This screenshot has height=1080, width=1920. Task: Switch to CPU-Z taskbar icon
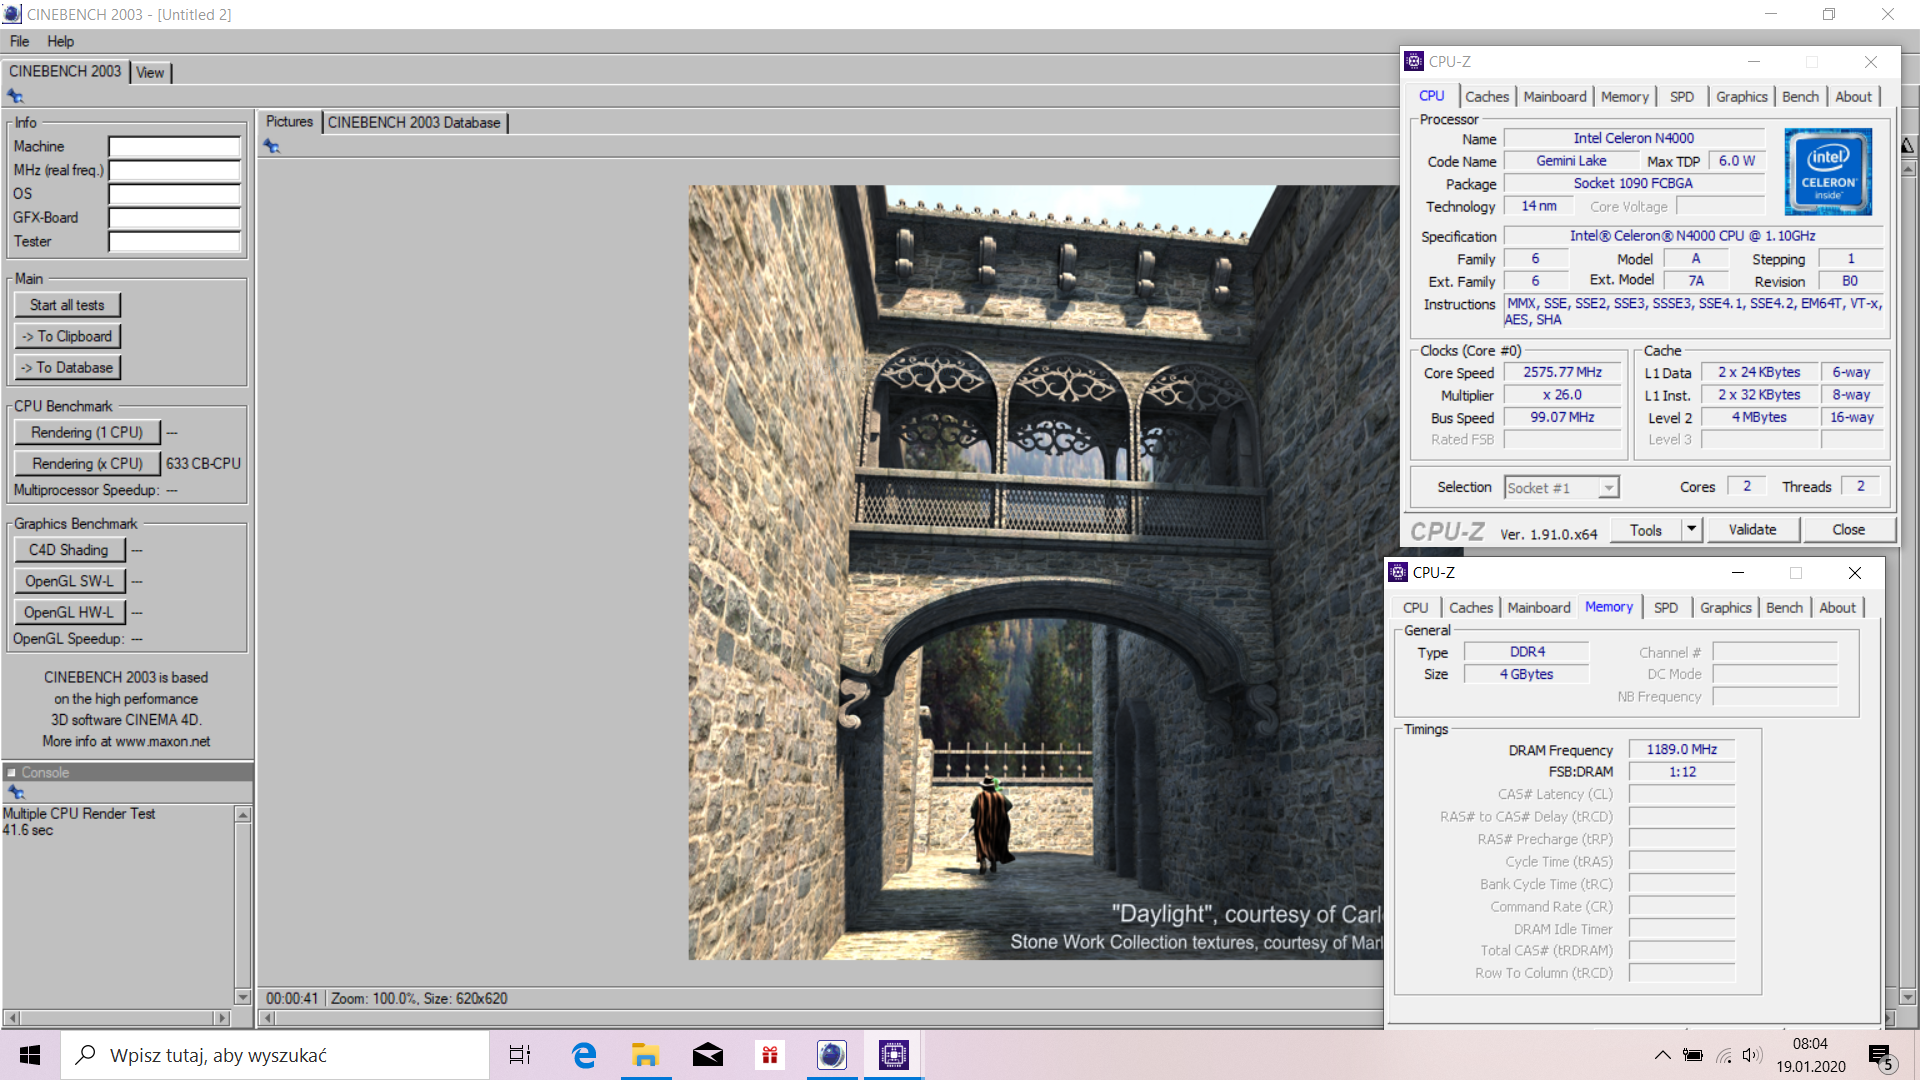894,1055
